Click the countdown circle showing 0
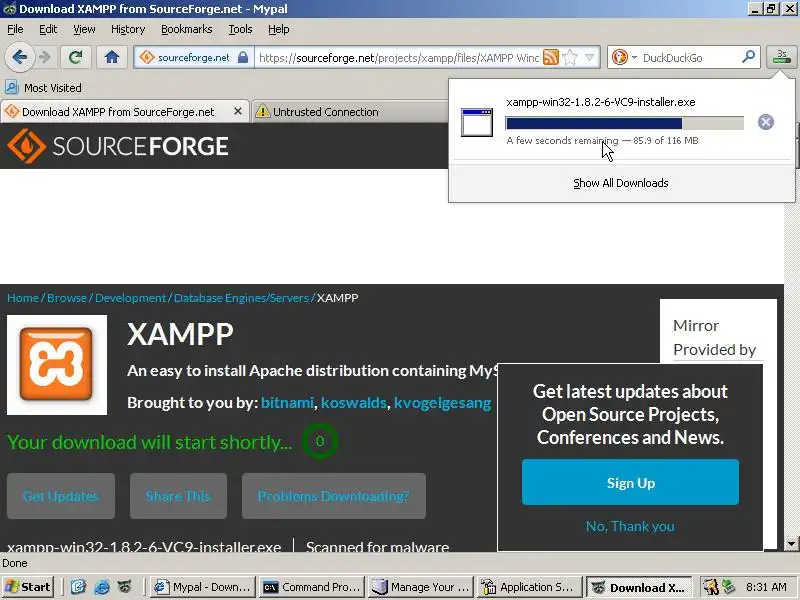 click(319, 441)
